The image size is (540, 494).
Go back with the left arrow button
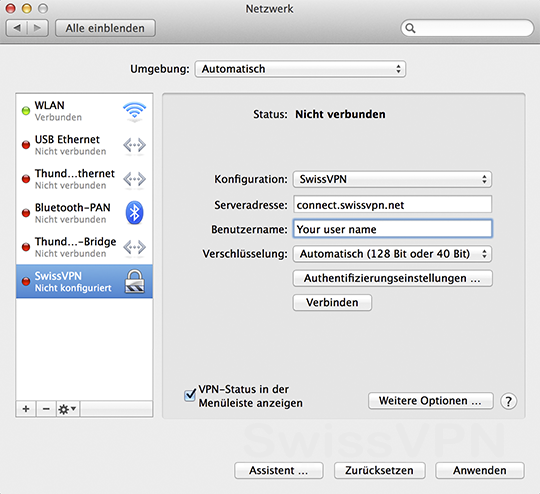(x=17, y=28)
